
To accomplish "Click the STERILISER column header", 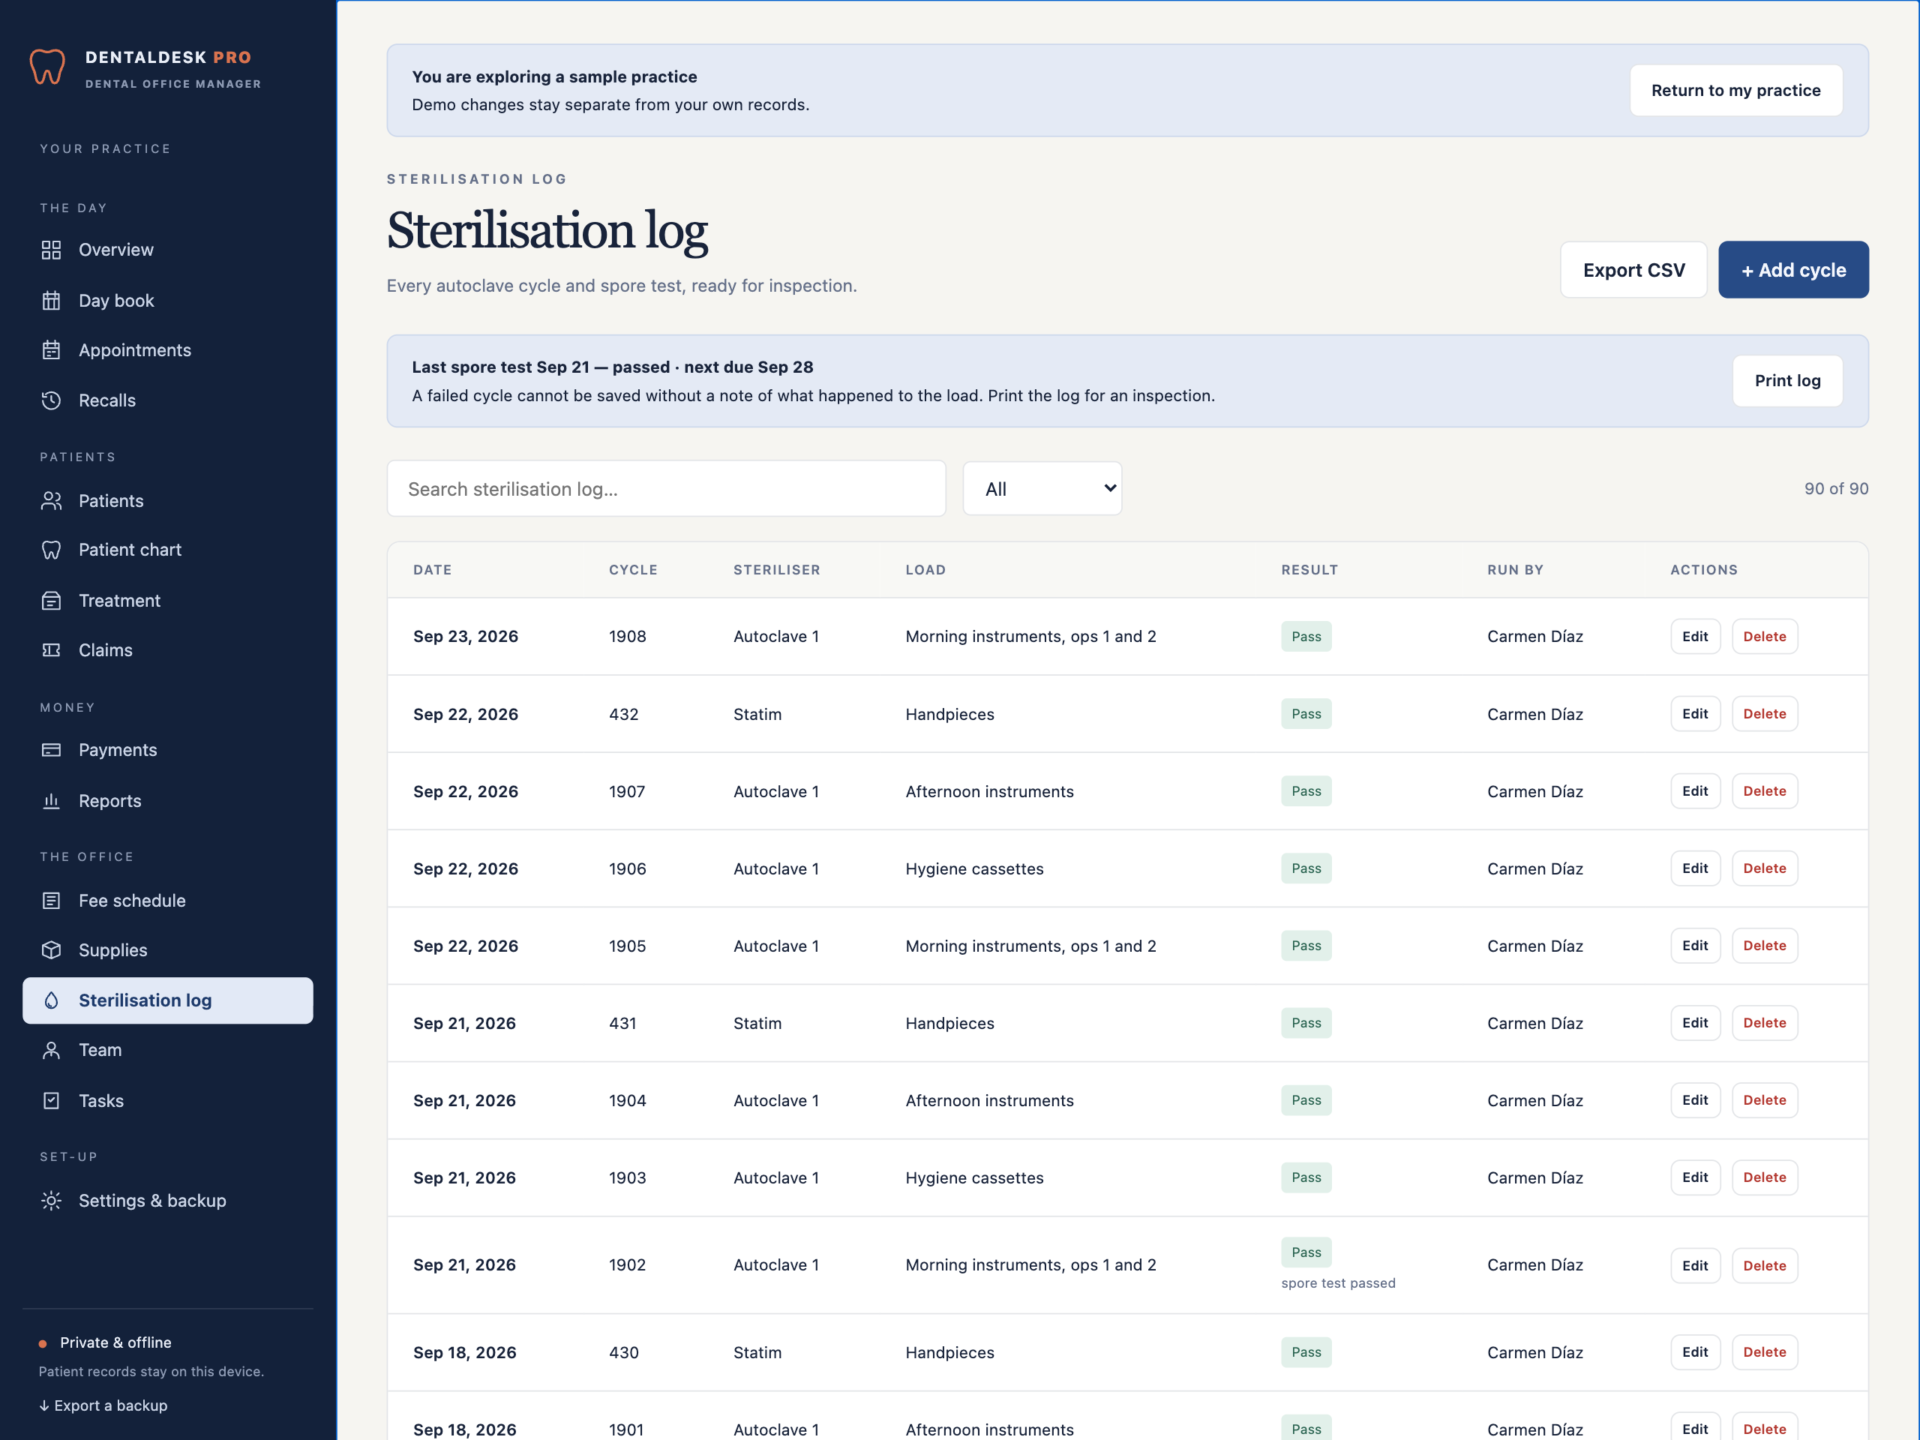I will (776, 569).
